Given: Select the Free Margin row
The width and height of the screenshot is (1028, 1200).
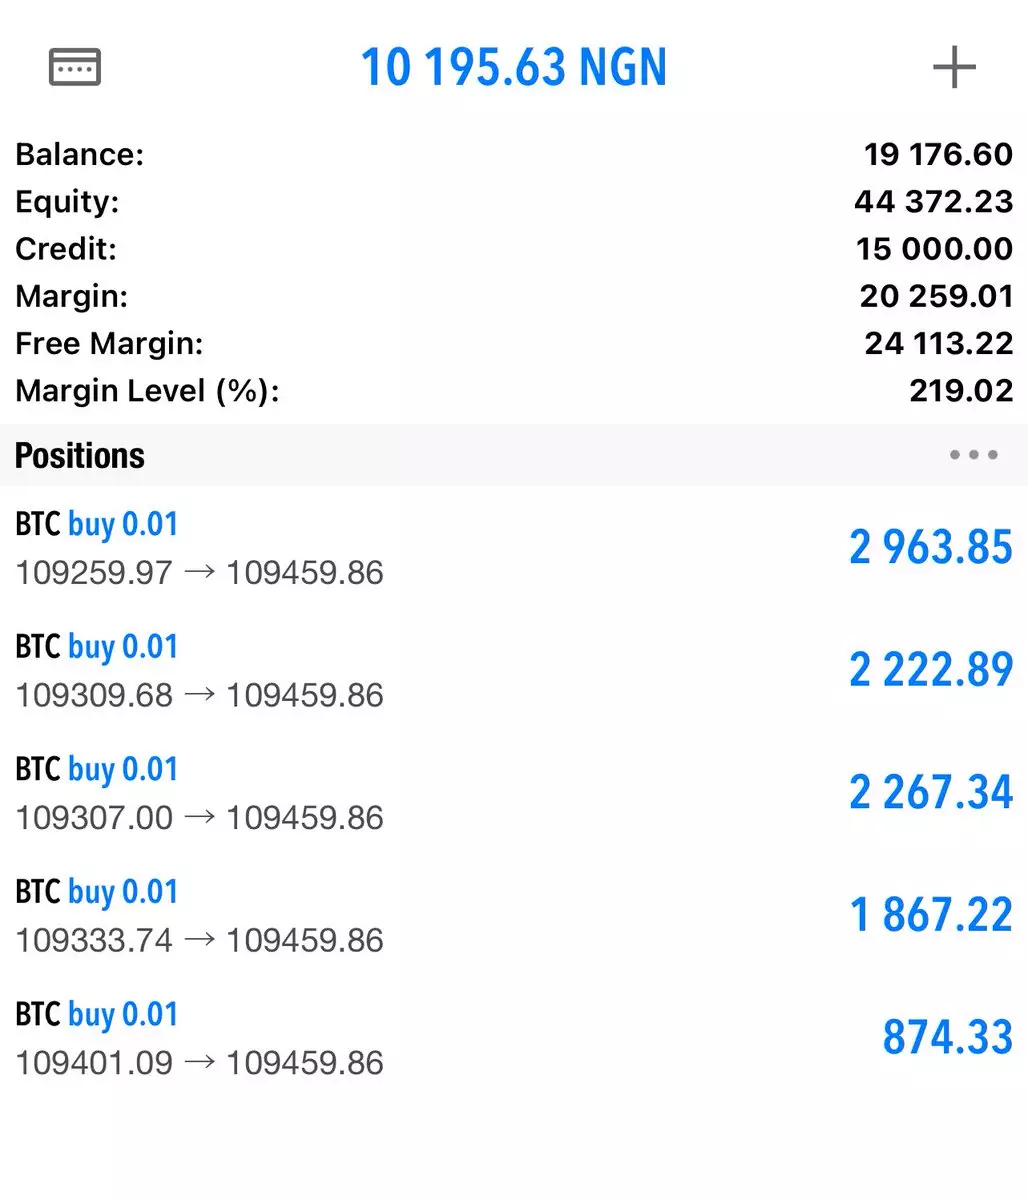Looking at the screenshot, I should pos(513,344).
